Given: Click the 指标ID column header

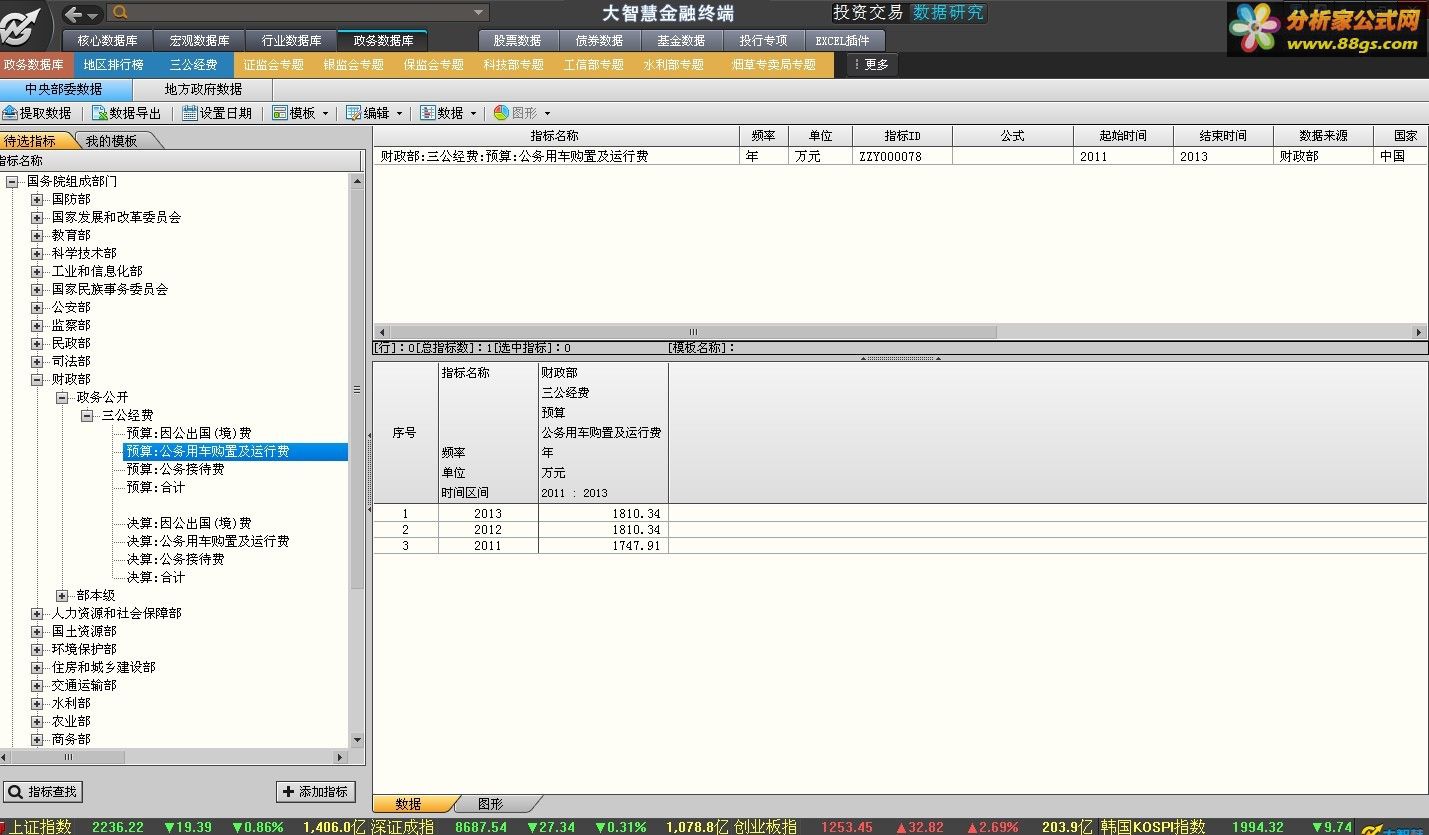Looking at the screenshot, I should tap(902, 136).
